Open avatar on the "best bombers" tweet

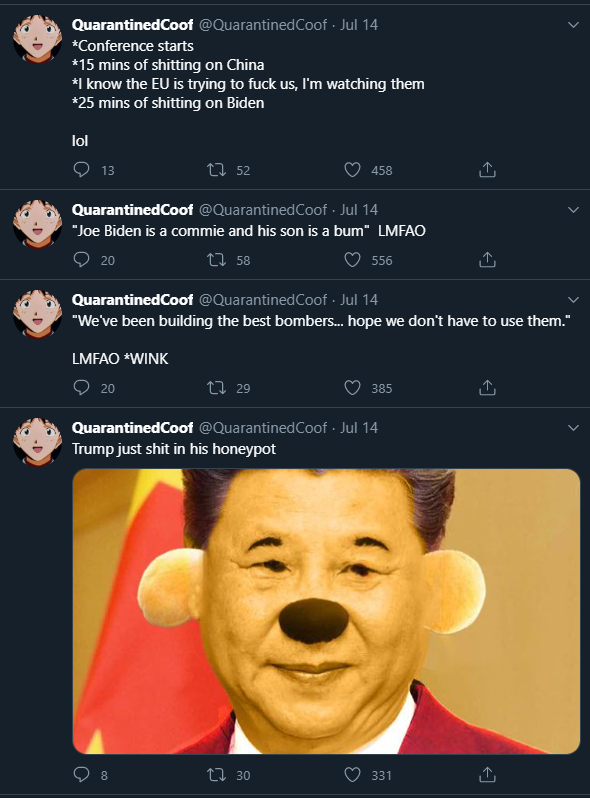(37, 314)
